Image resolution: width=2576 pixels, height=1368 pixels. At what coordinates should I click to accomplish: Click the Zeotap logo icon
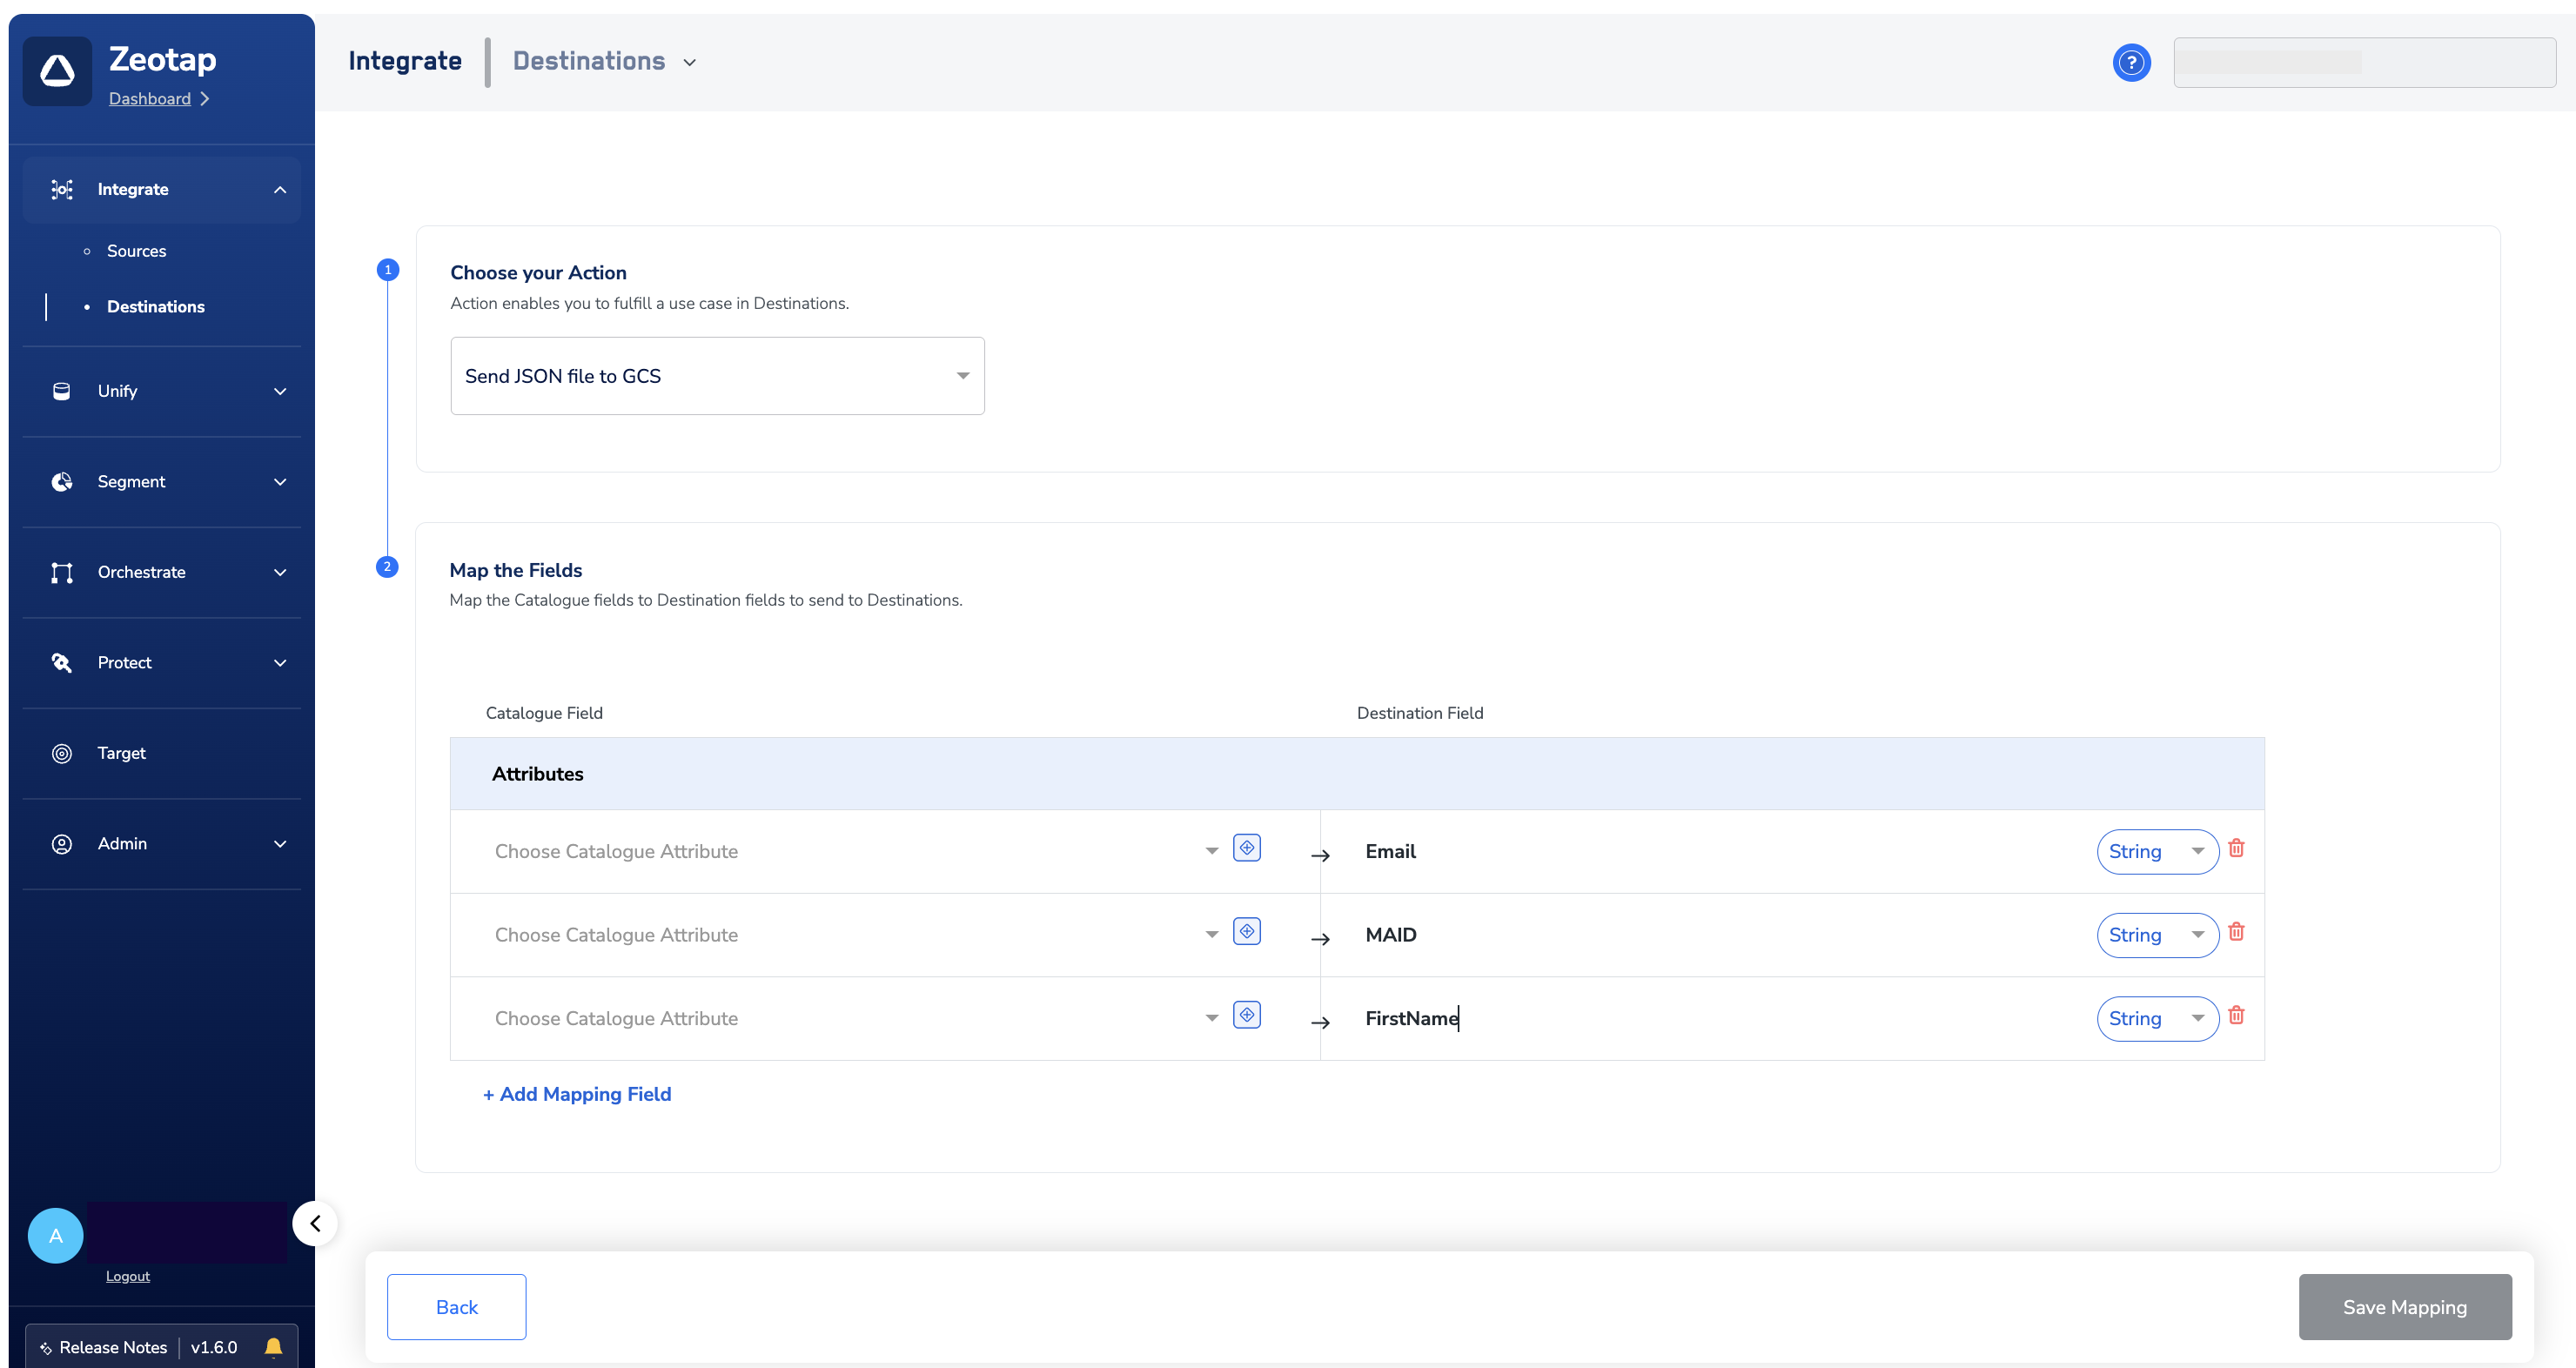click(57, 71)
